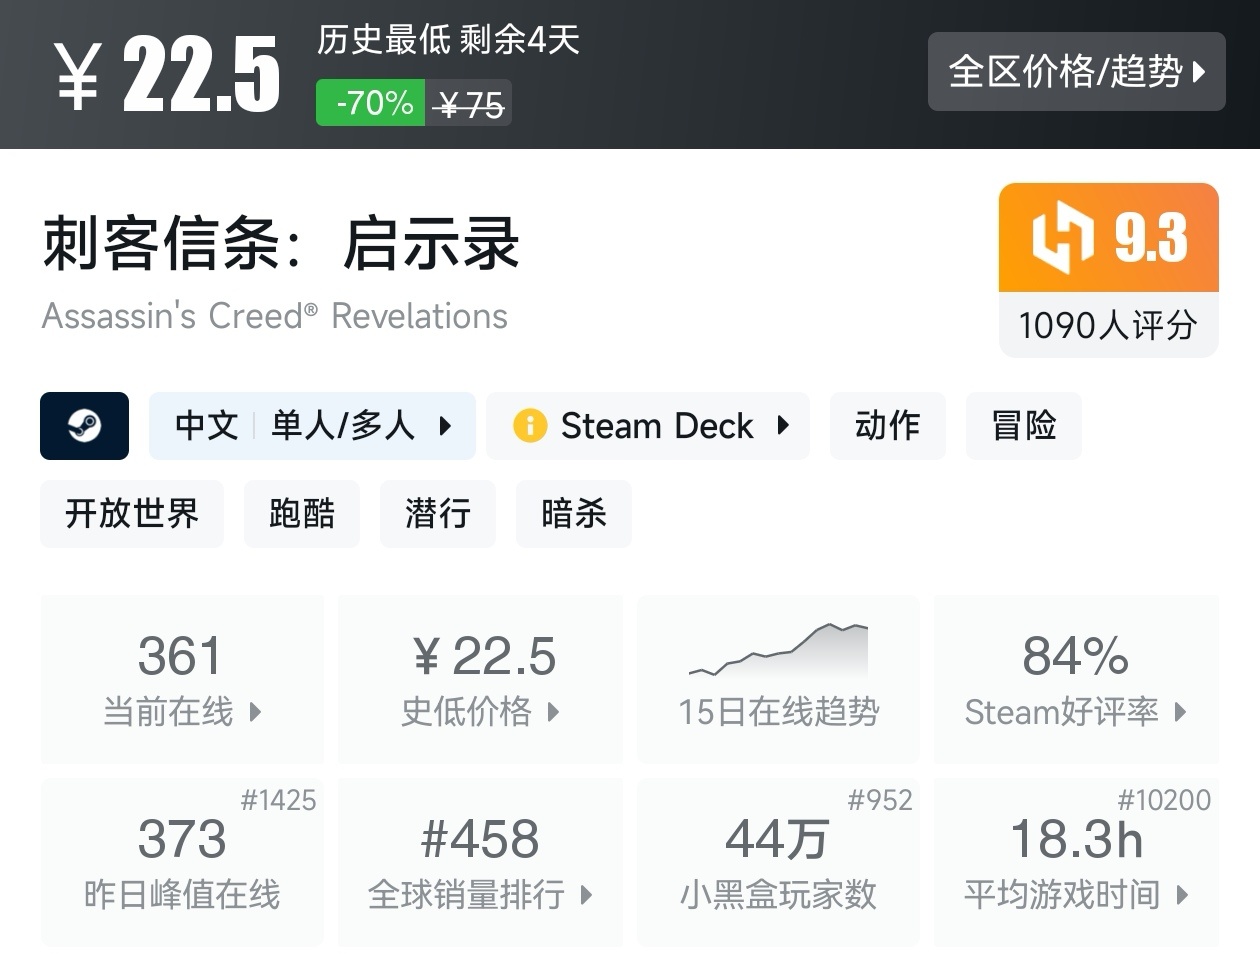Tap the 刺客信条：启示录 game title

click(281, 243)
